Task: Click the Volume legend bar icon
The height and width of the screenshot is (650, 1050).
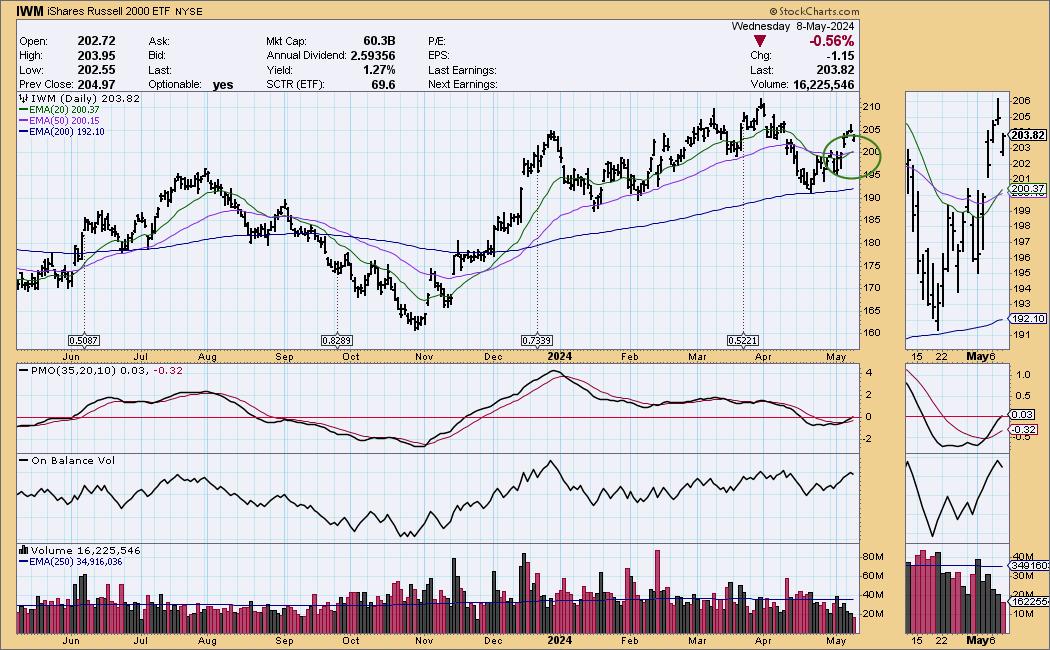Action: [24, 551]
